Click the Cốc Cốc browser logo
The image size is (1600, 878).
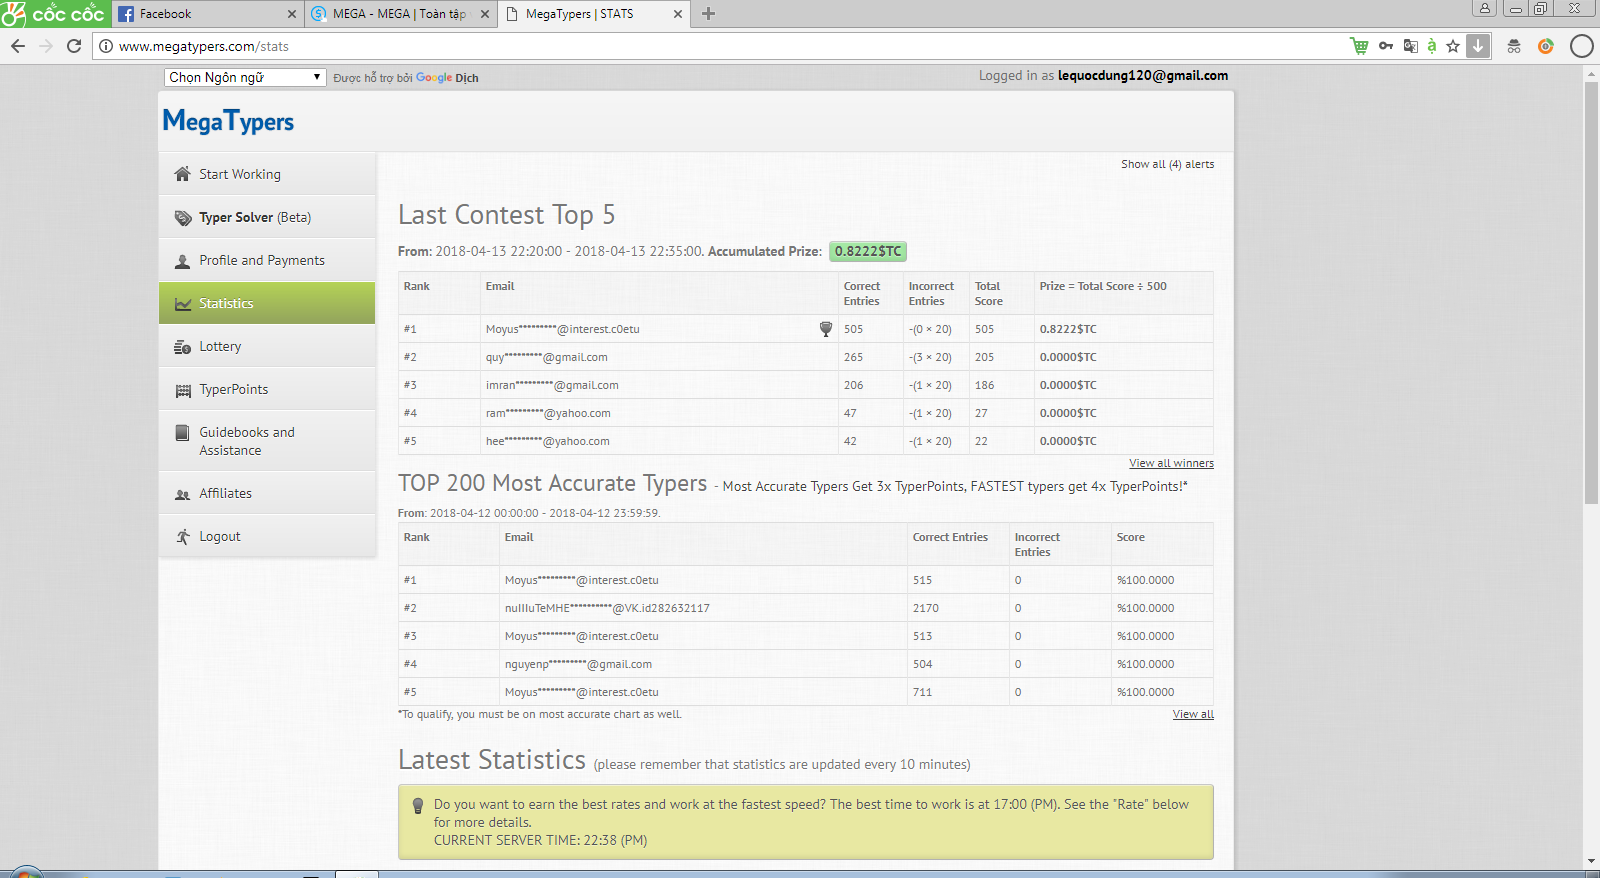tap(53, 14)
